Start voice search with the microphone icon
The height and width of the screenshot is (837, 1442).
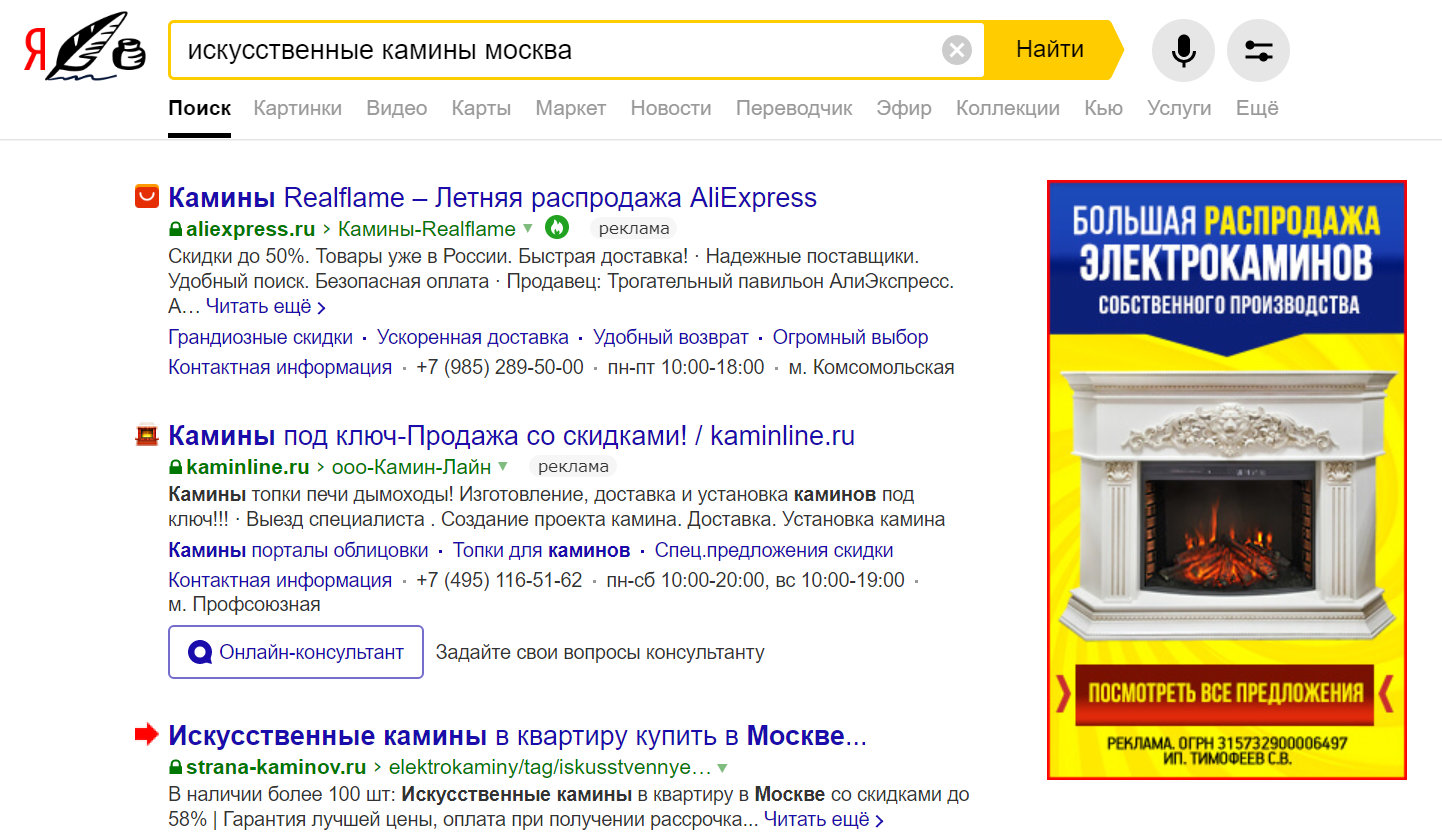pyautogui.click(x=1183, y=49)
